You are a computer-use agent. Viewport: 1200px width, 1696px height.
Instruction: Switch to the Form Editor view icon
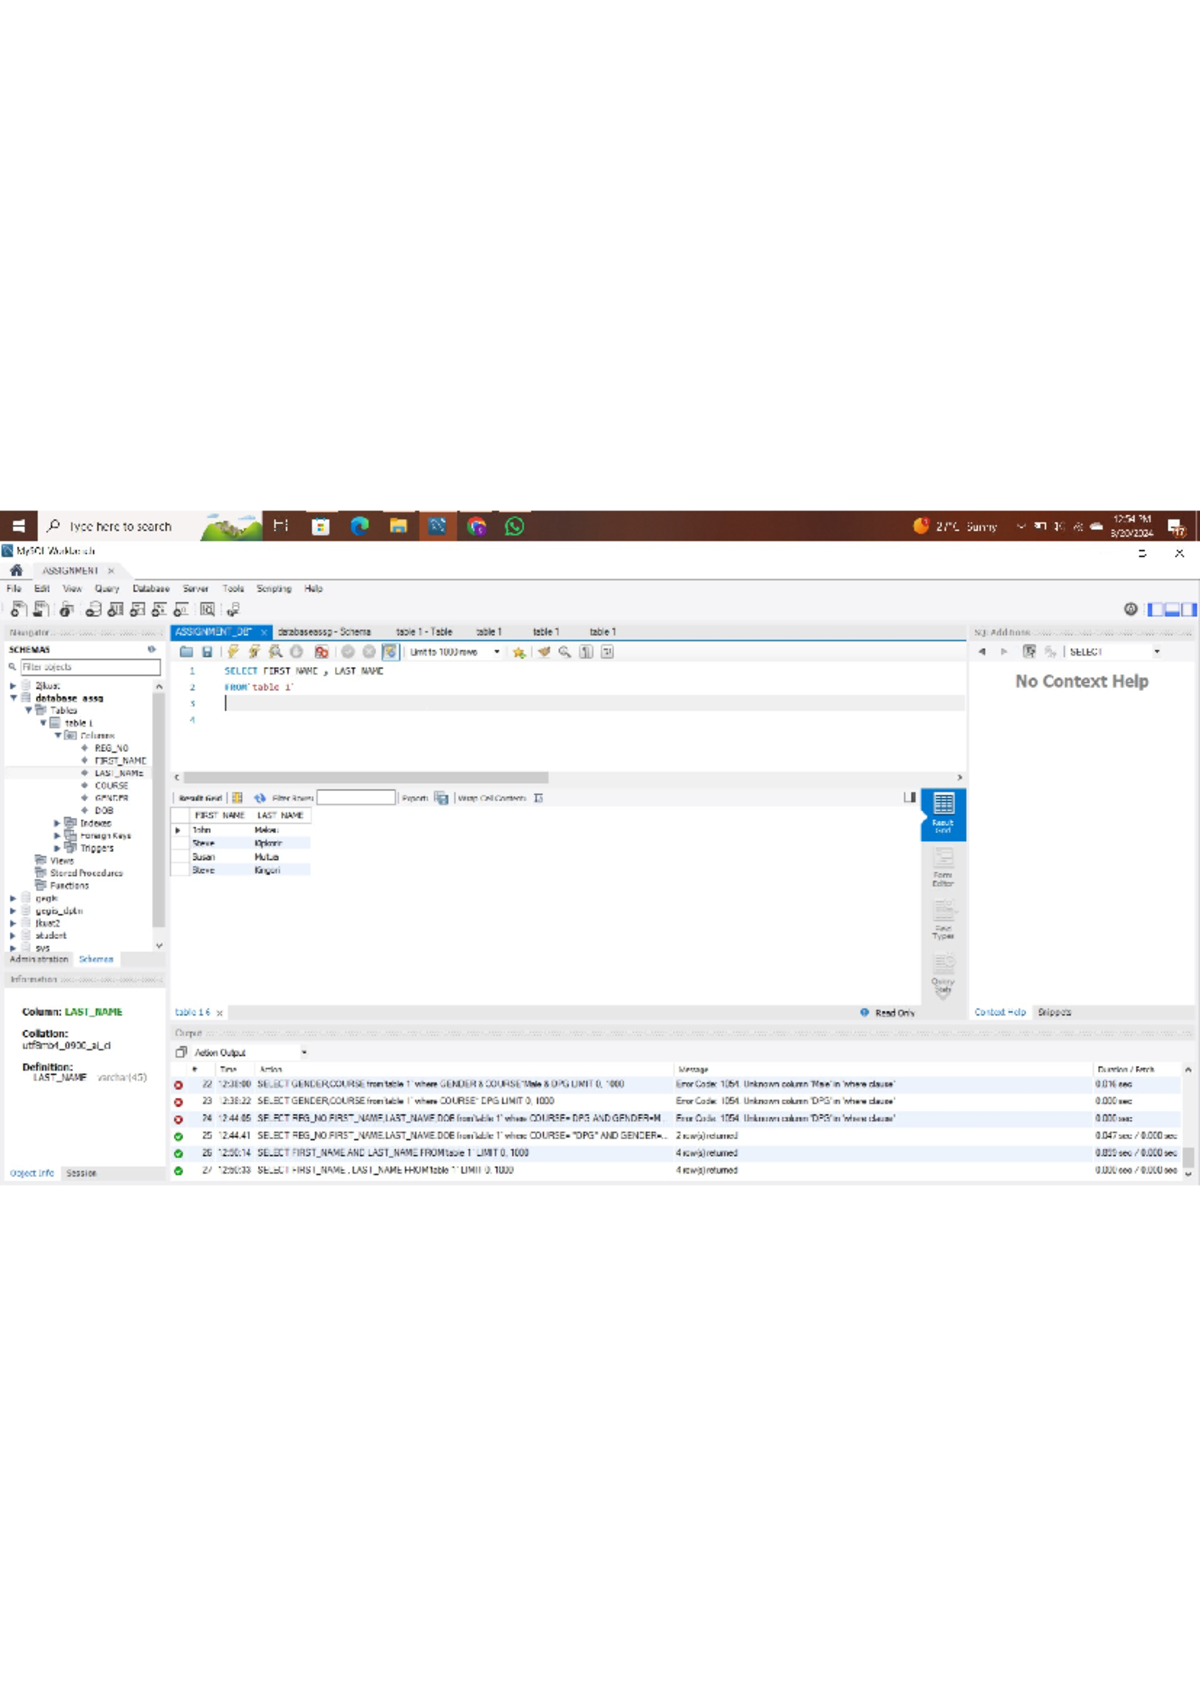[943, 867]
